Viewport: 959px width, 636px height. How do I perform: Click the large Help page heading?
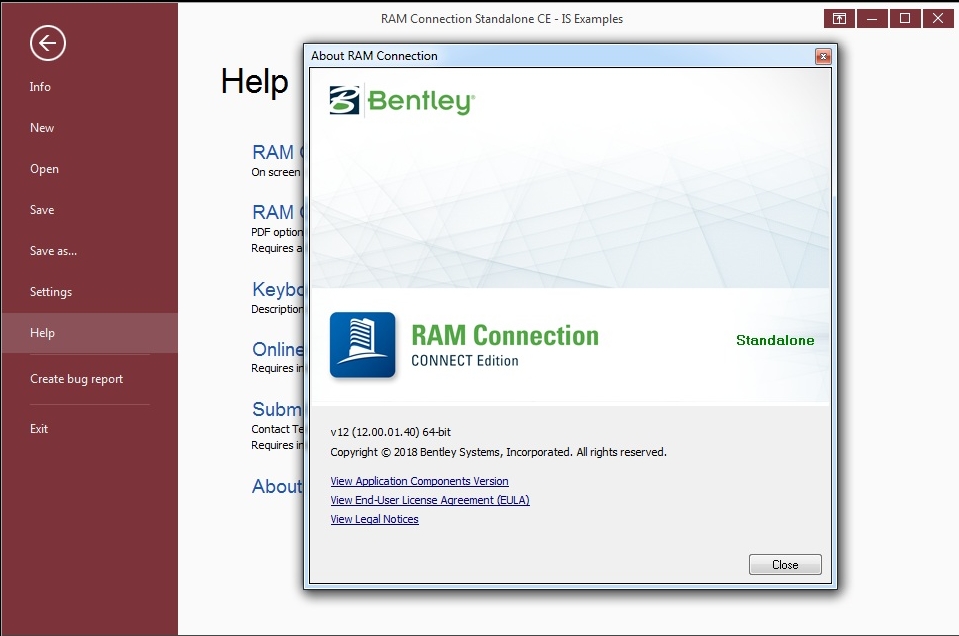(254, 81)
